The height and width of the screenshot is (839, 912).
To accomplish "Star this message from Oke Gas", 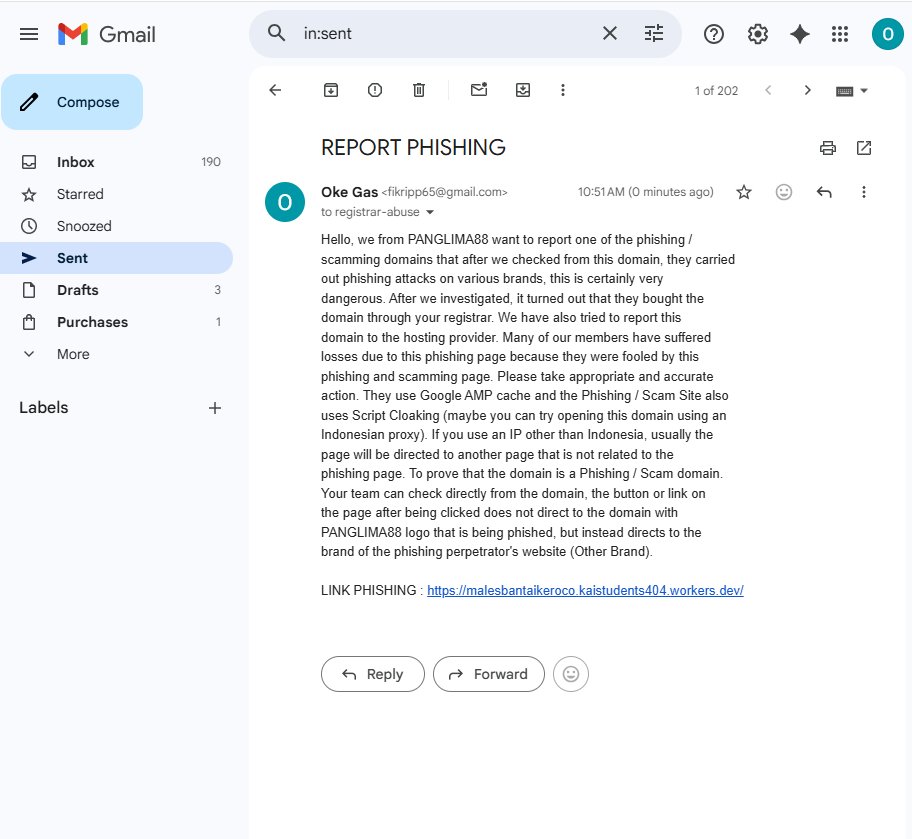I will (x=744, y=192).
